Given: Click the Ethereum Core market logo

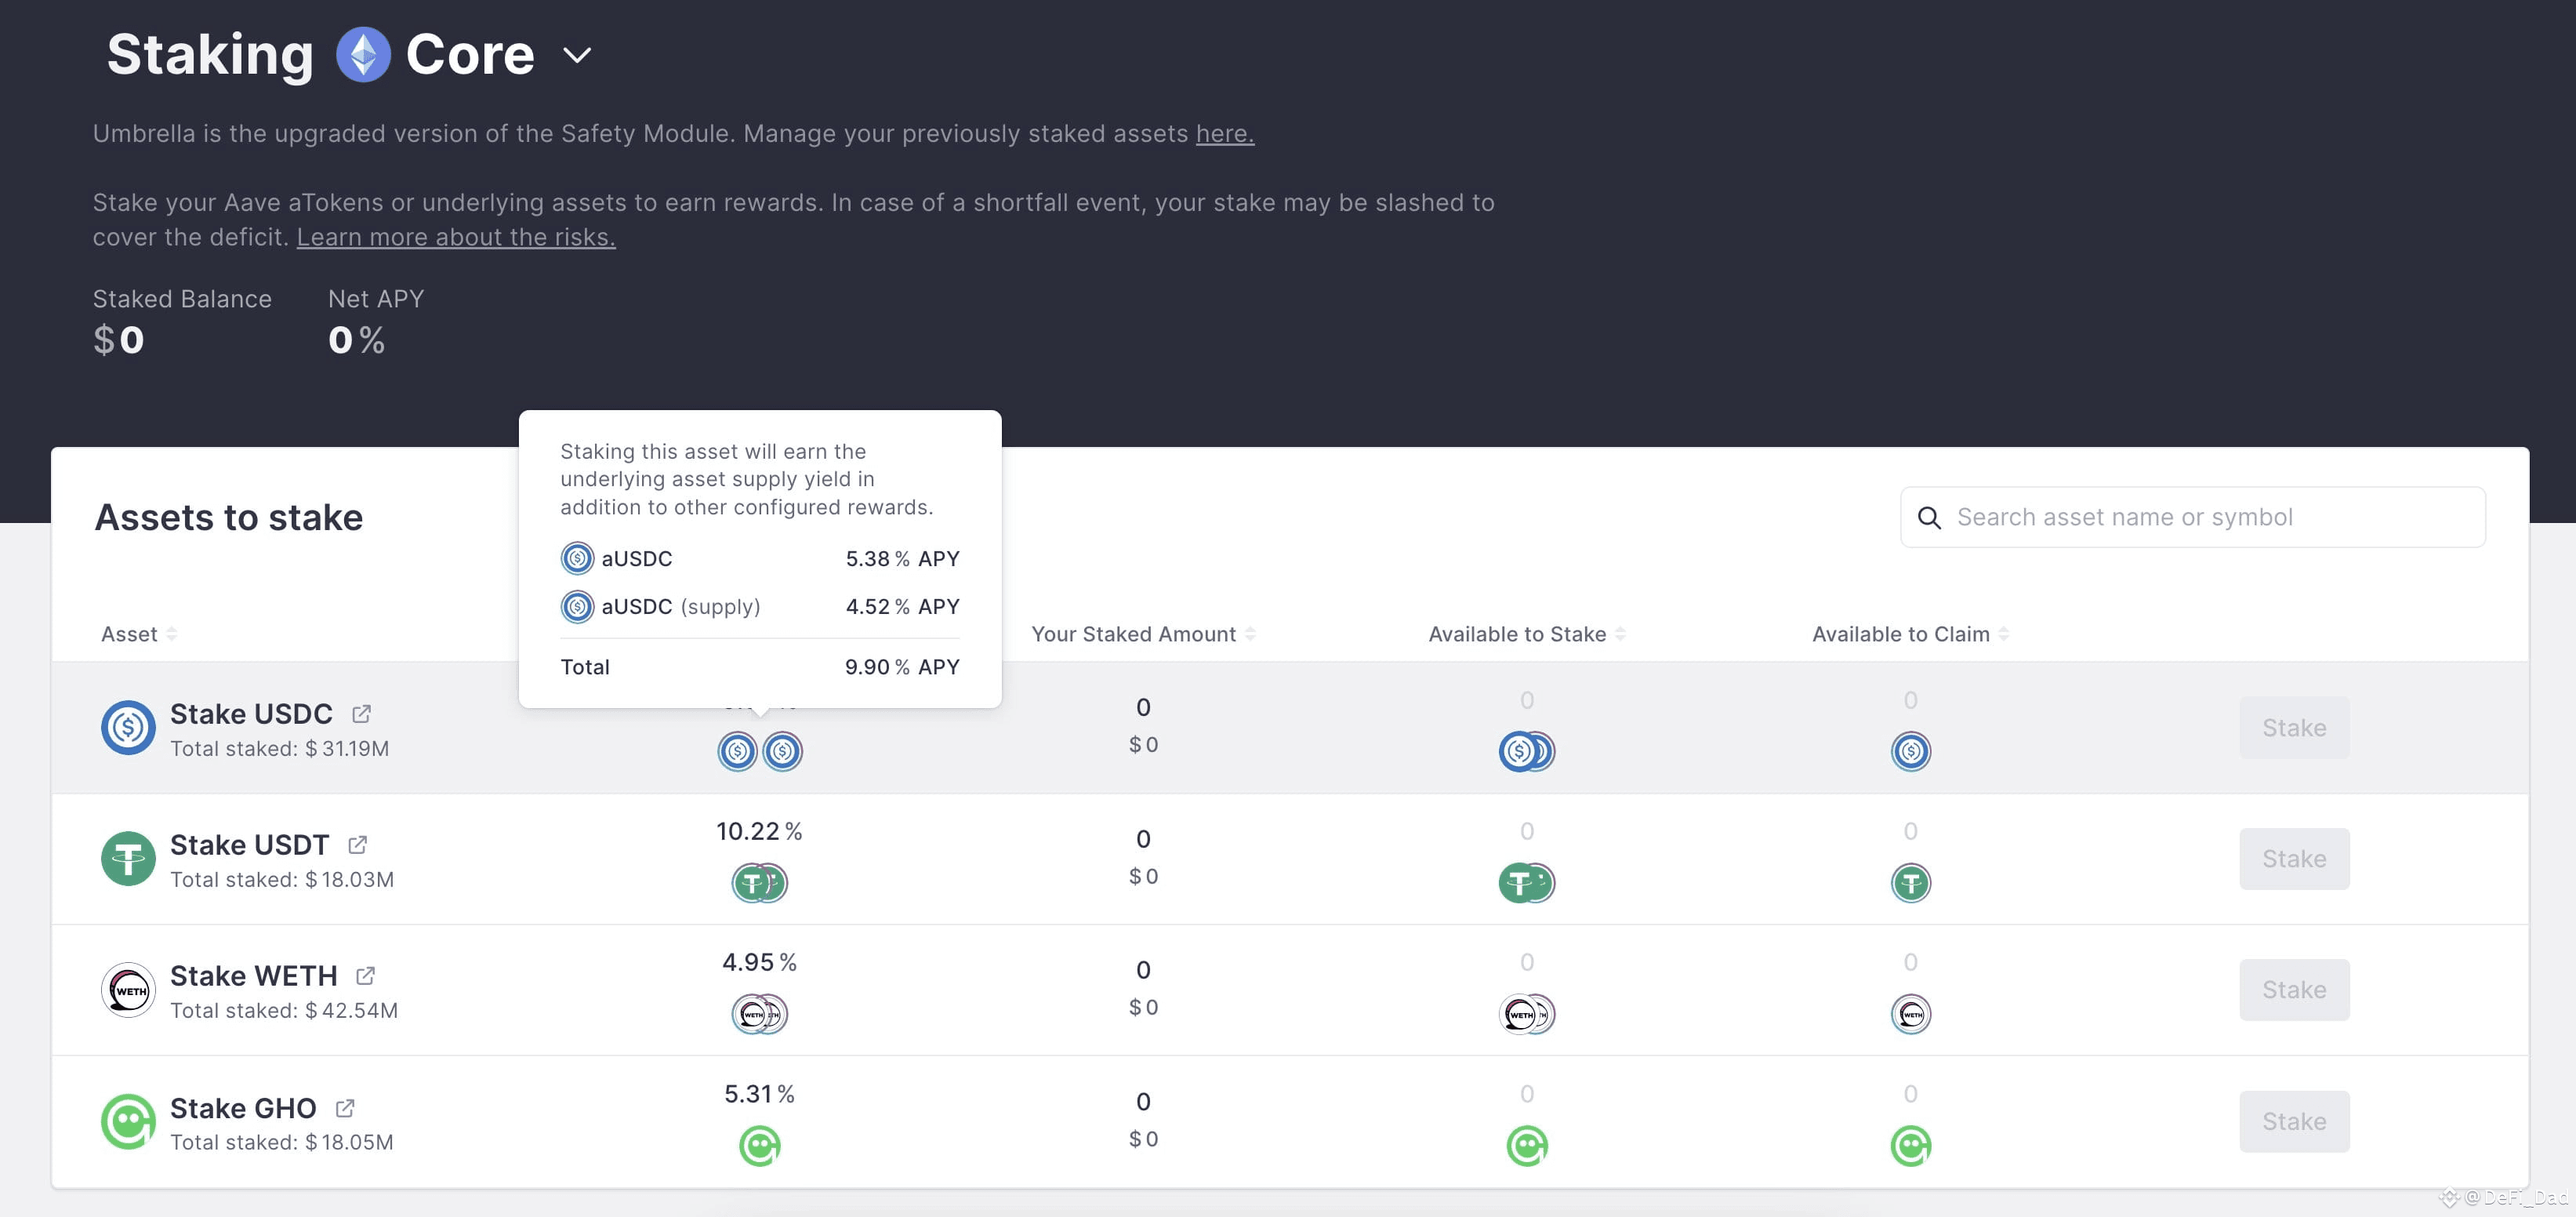Looking at the screenshot, I should tap(362, 54).
